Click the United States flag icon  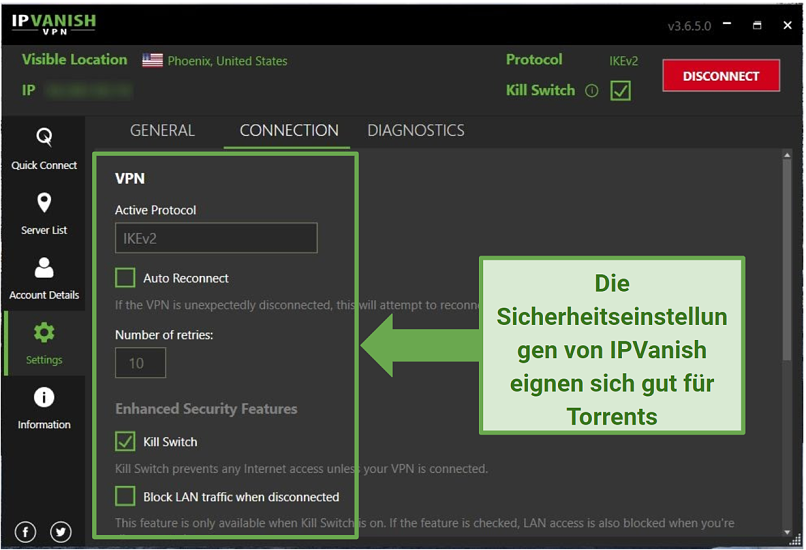153,60
